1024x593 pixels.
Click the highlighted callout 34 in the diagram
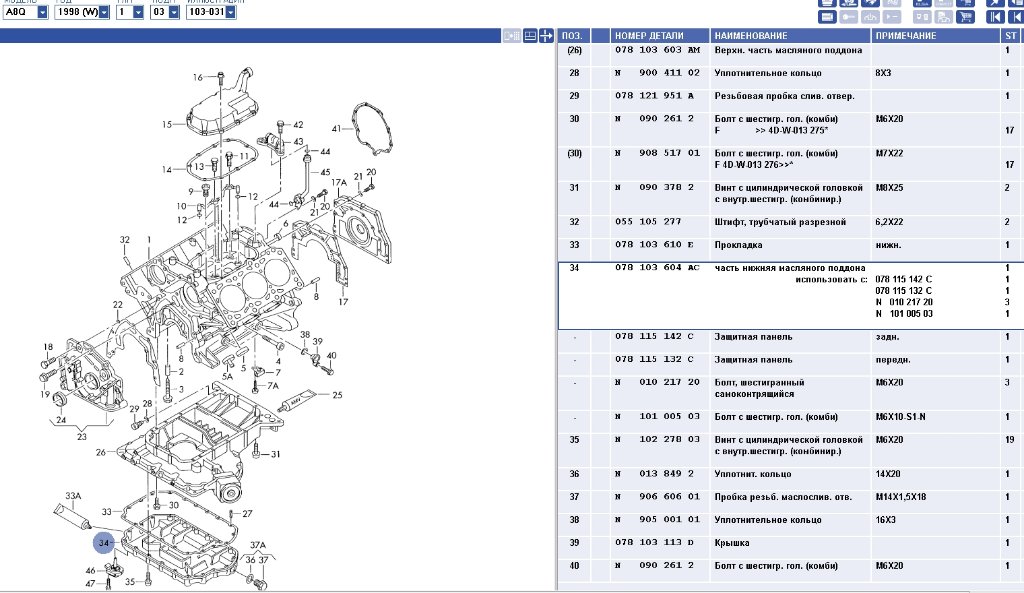point(105,543)
